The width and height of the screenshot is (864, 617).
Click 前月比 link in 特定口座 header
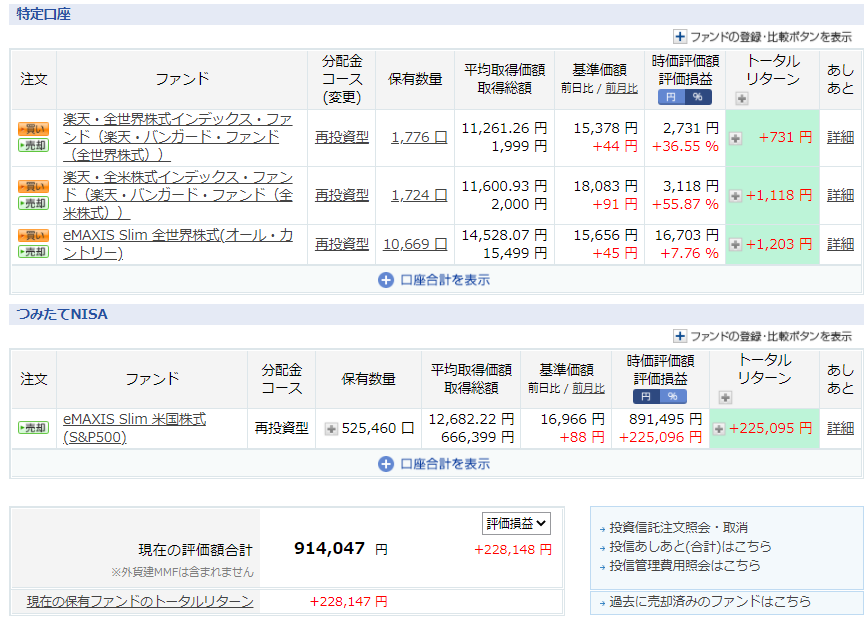tap(622, 89)
